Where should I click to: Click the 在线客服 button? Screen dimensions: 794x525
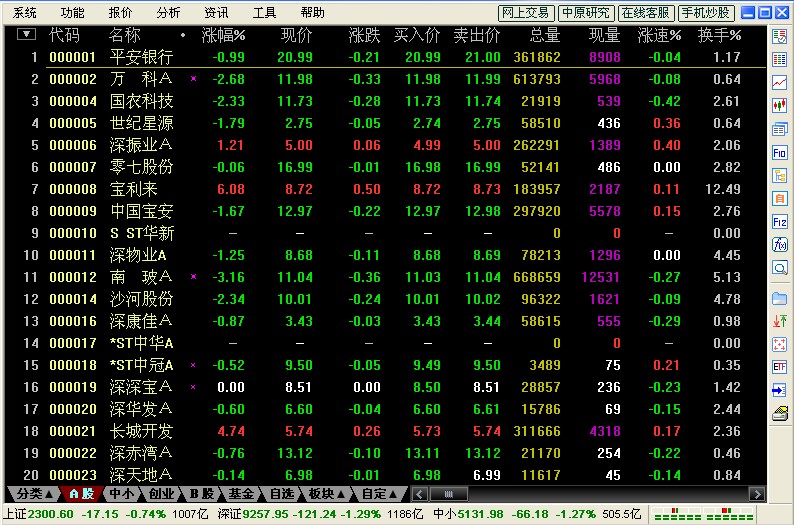pos(645,13)
